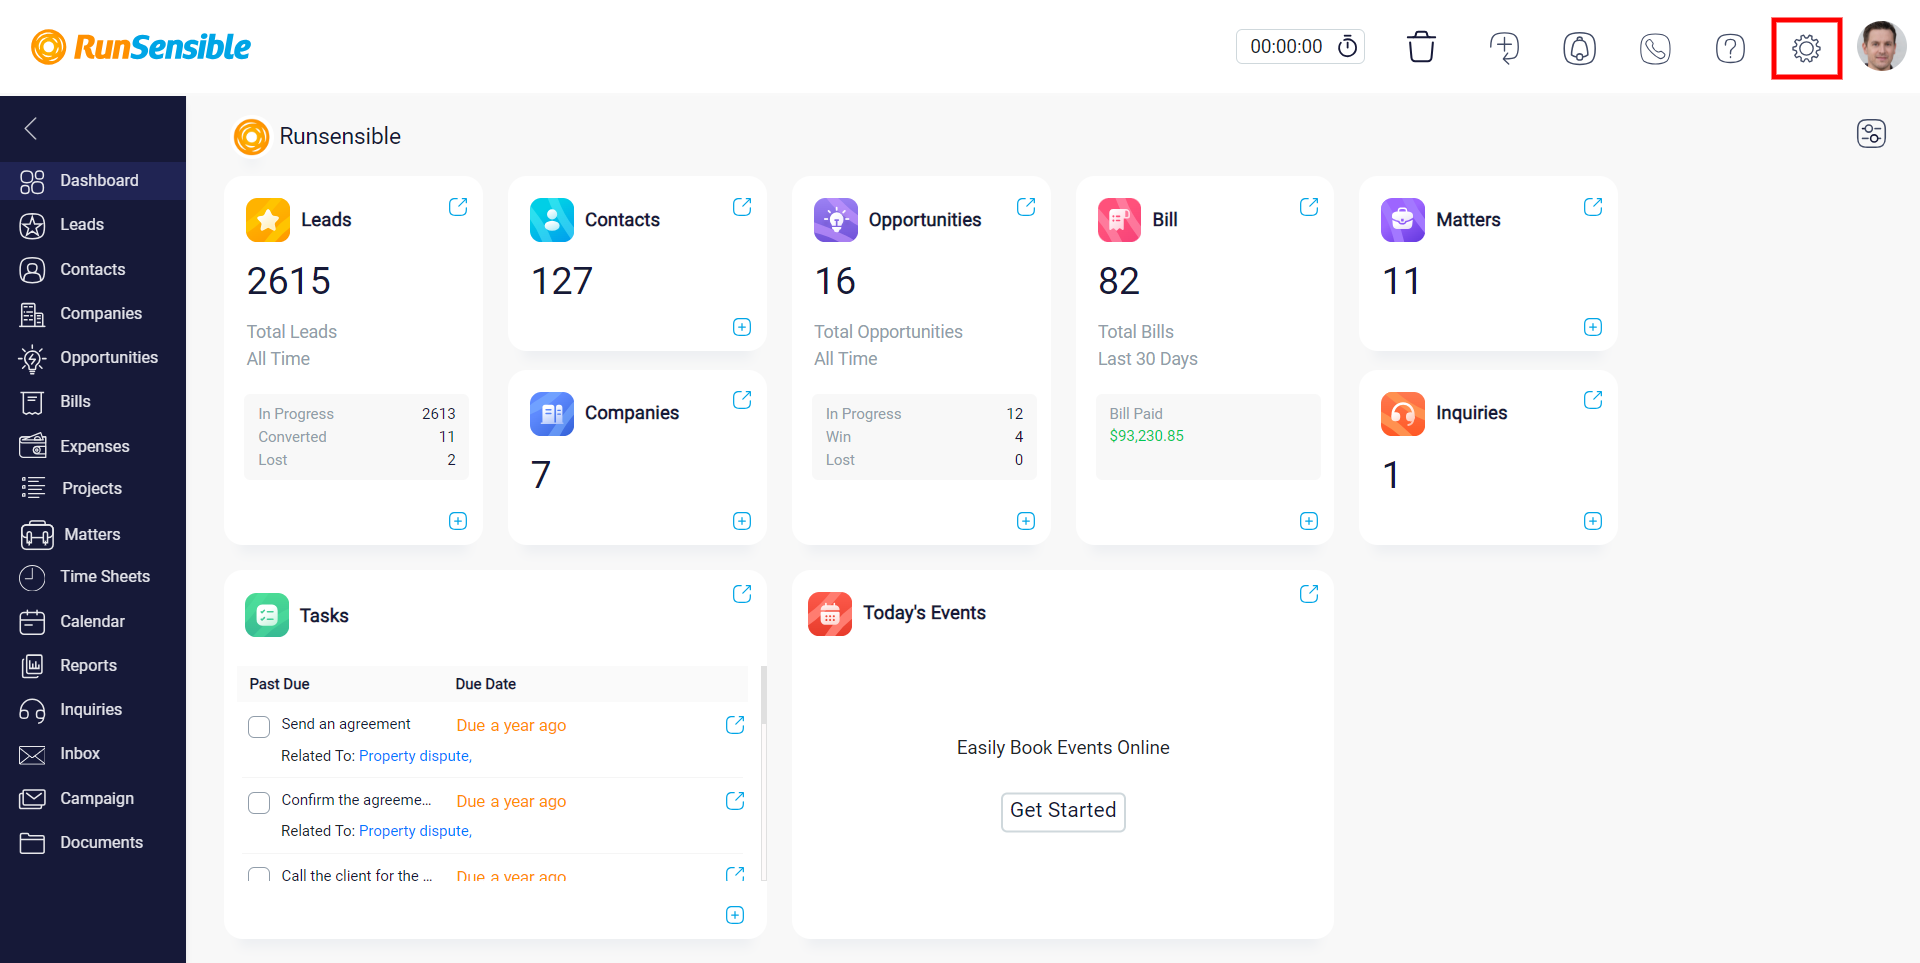Add a new lead from Leads card
Screen dimensions: 1920x963
click(x=458, y=521)
